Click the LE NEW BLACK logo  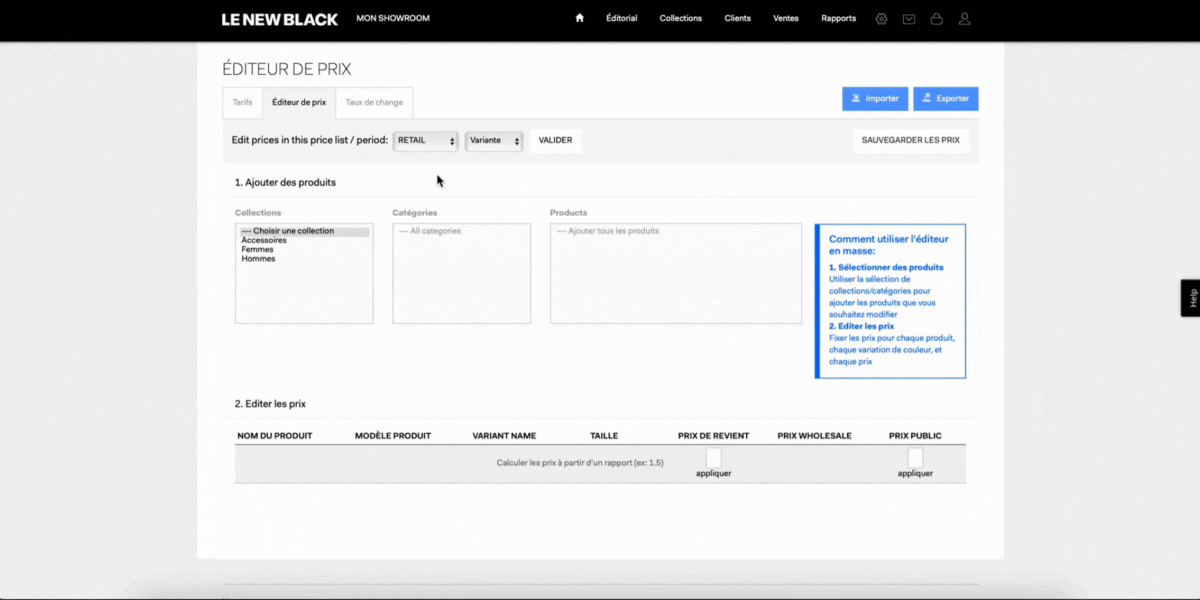click(280, 19)
